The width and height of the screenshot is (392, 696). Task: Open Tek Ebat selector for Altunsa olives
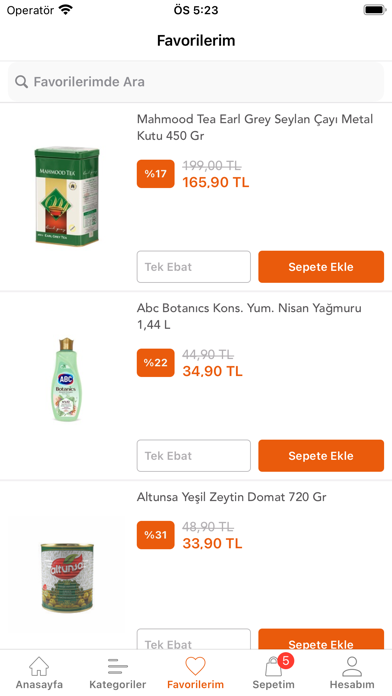[x=194, y=639]
